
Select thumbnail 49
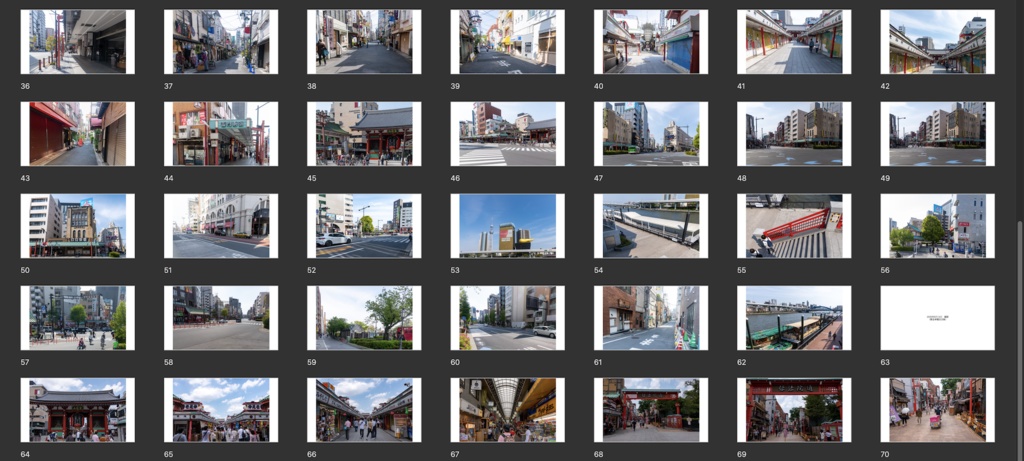(938, 134)
